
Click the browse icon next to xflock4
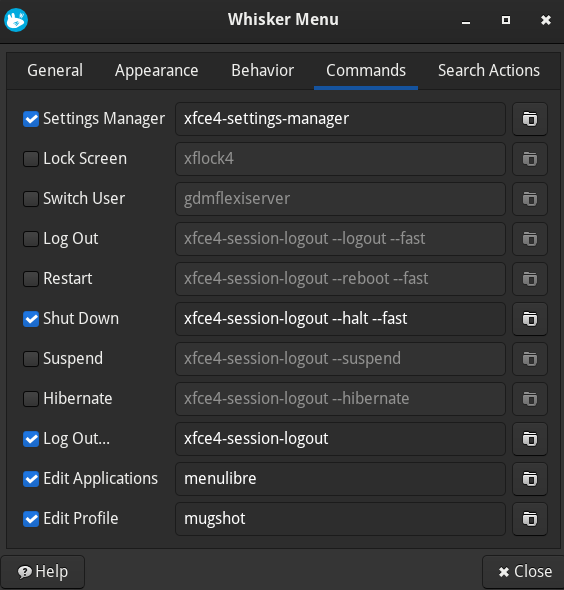pos(529,159)
